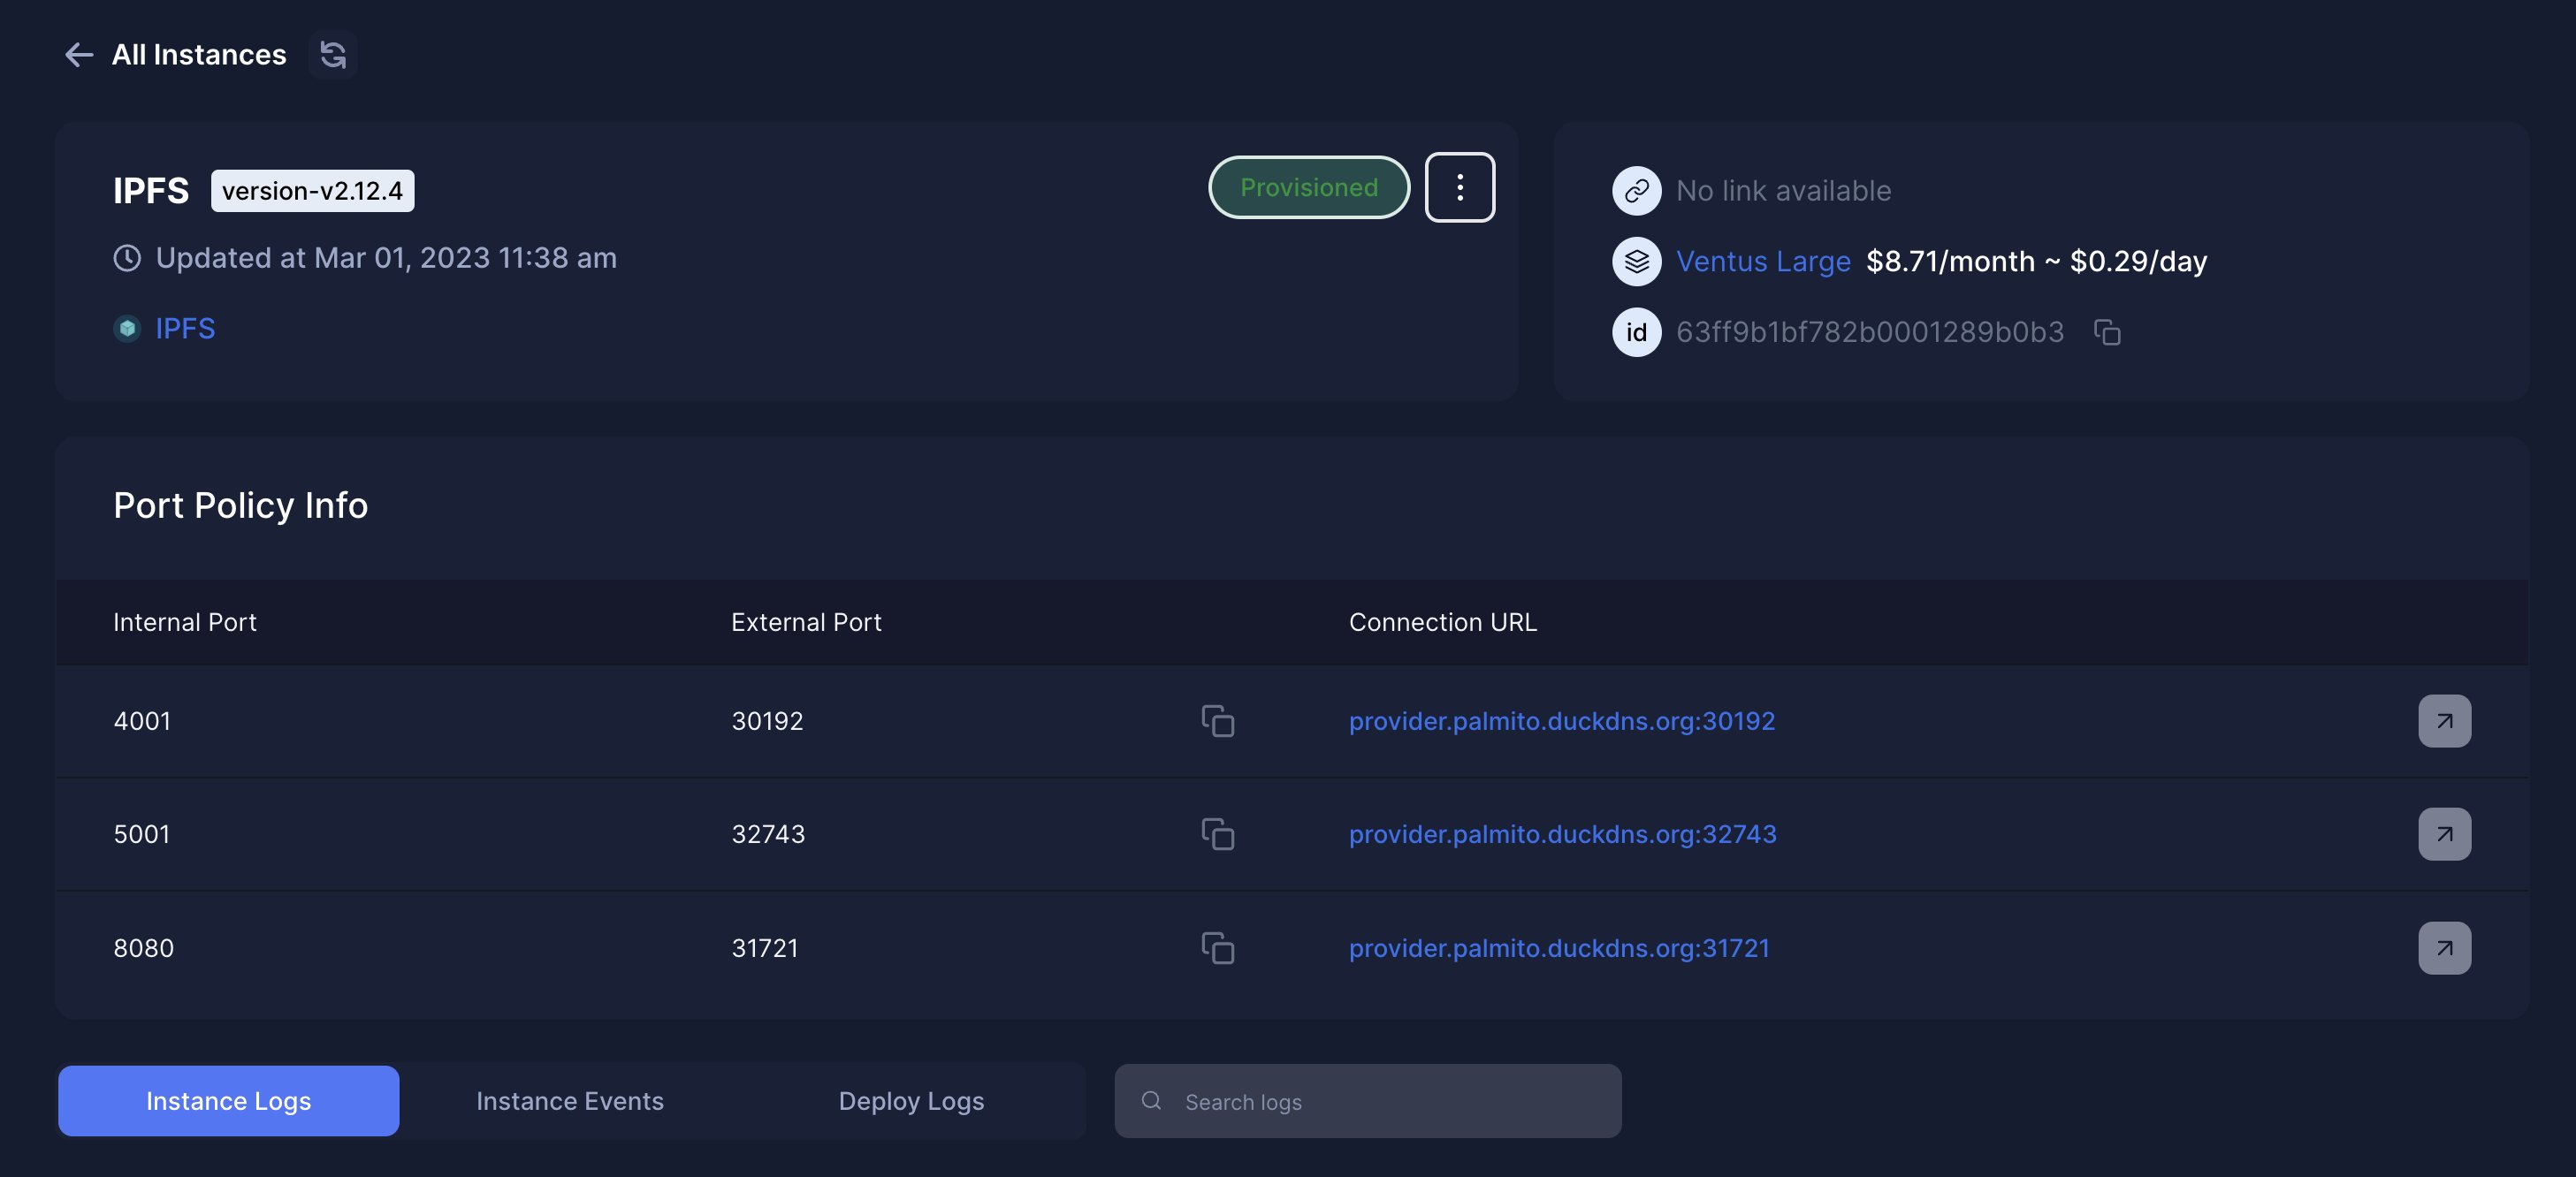Click the layers icon next to Ventus Large
Image resolution: width=2576 pixels, height=1177 pixels.
(1637, 261)
